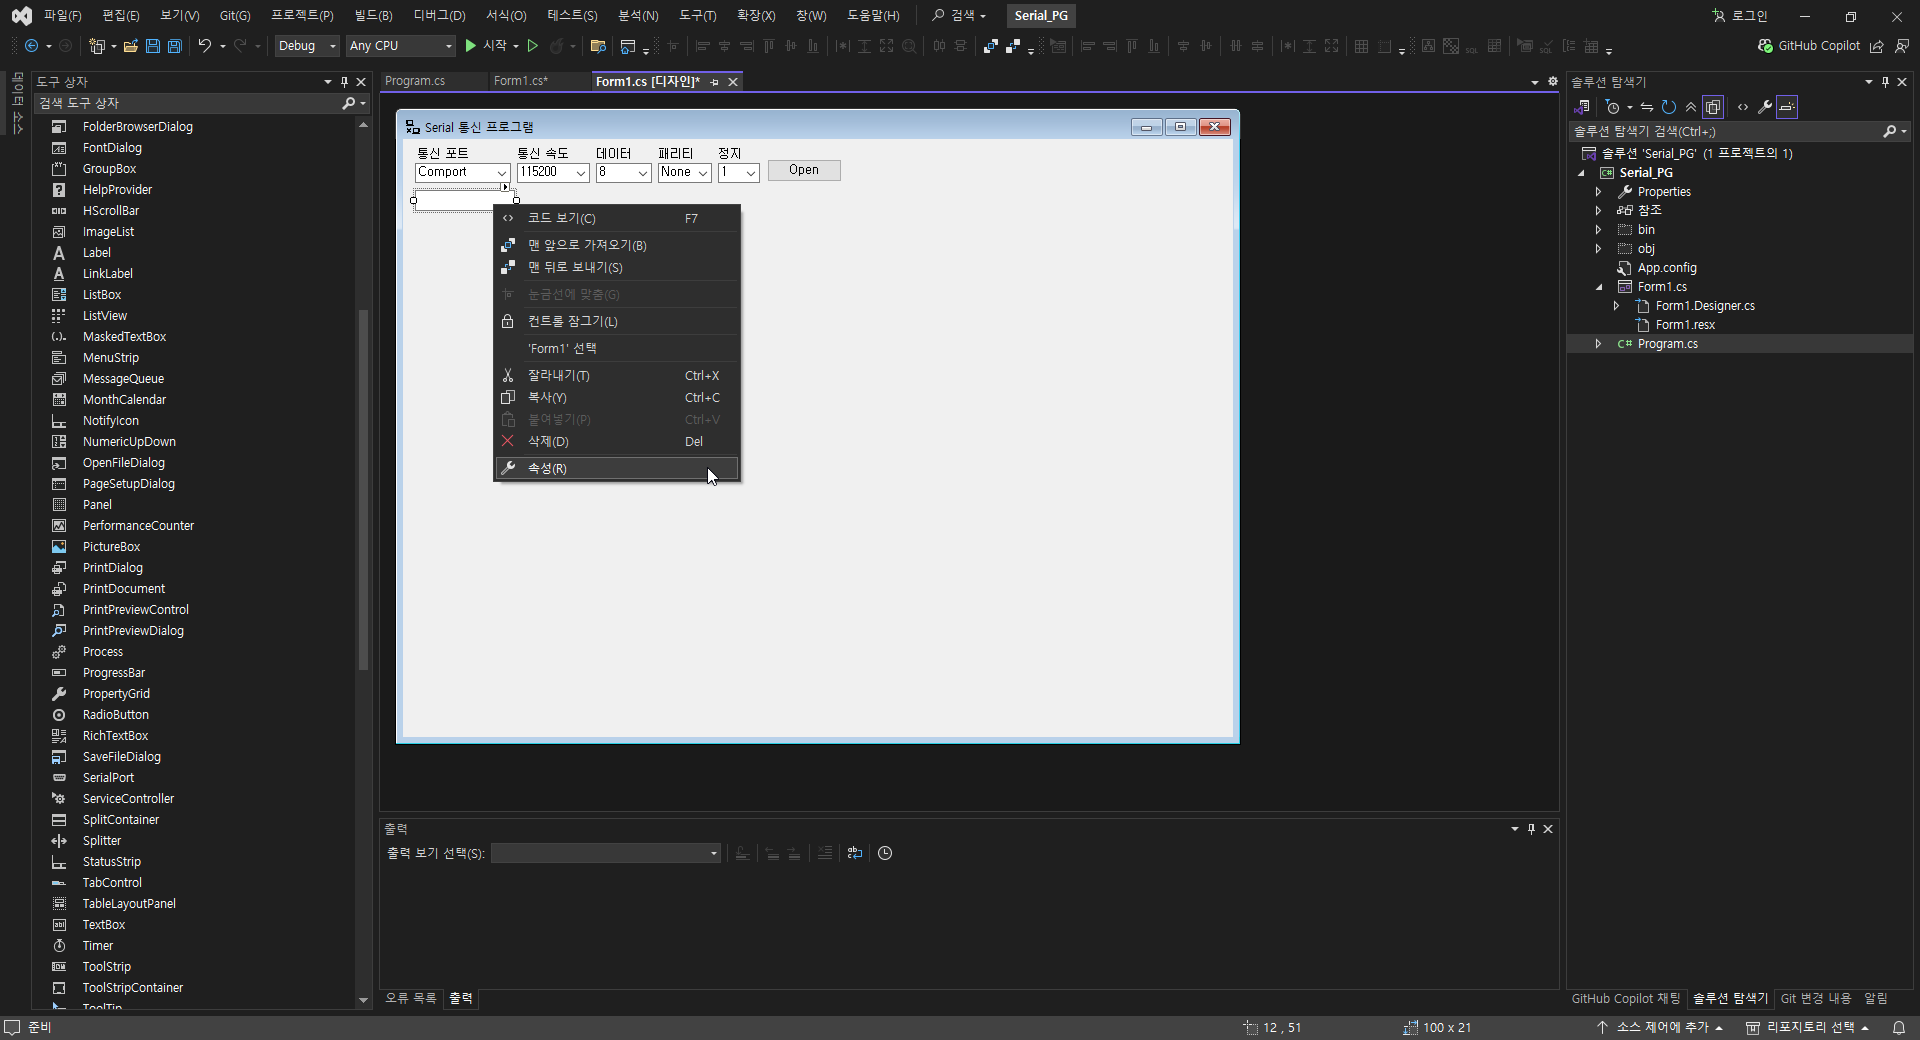Click the Save All toolbar icon
Screen dimensions: 1920x1040
tap(175, 46)
